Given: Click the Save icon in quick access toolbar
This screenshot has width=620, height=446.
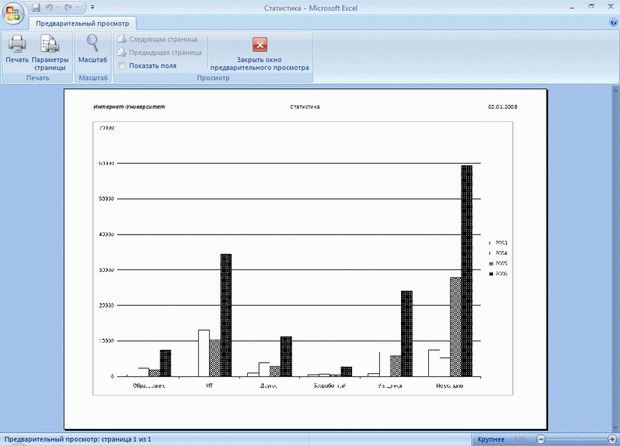Looking at the screenshot, I should [34, 7].
